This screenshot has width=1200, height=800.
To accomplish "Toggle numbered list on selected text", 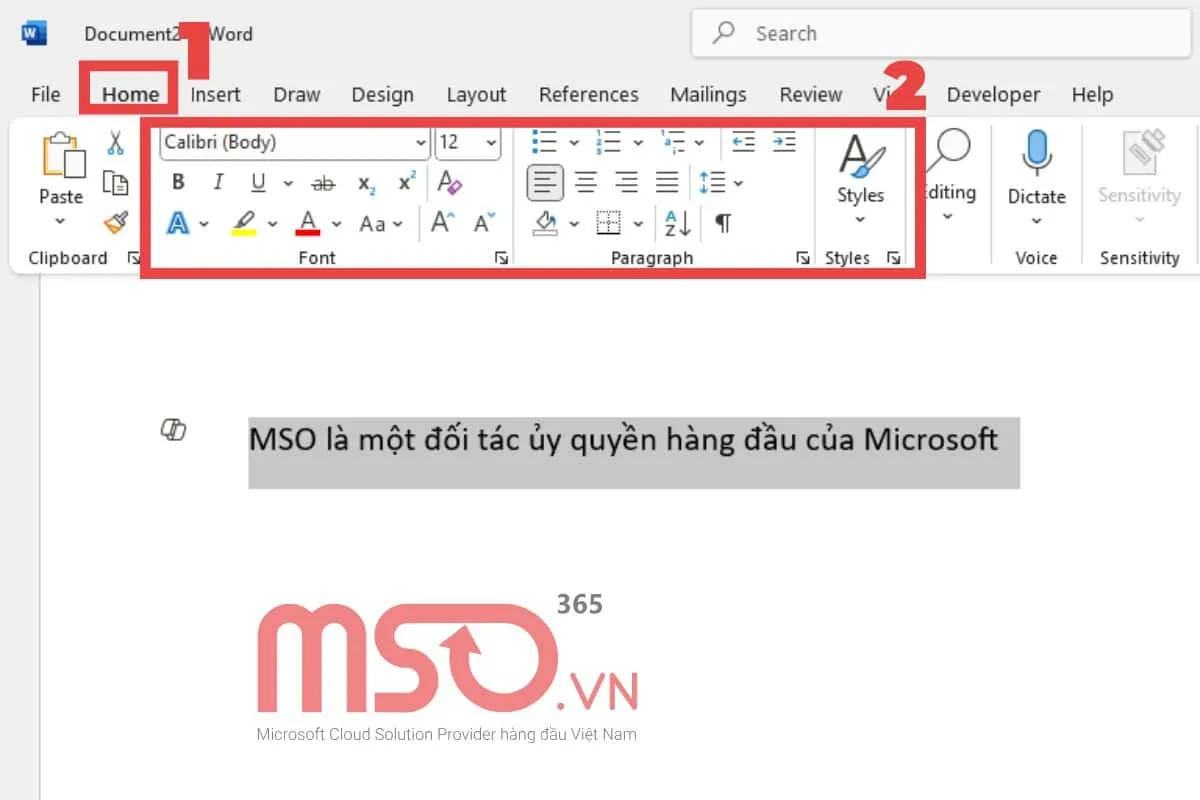I will click(x=609, y=141).
